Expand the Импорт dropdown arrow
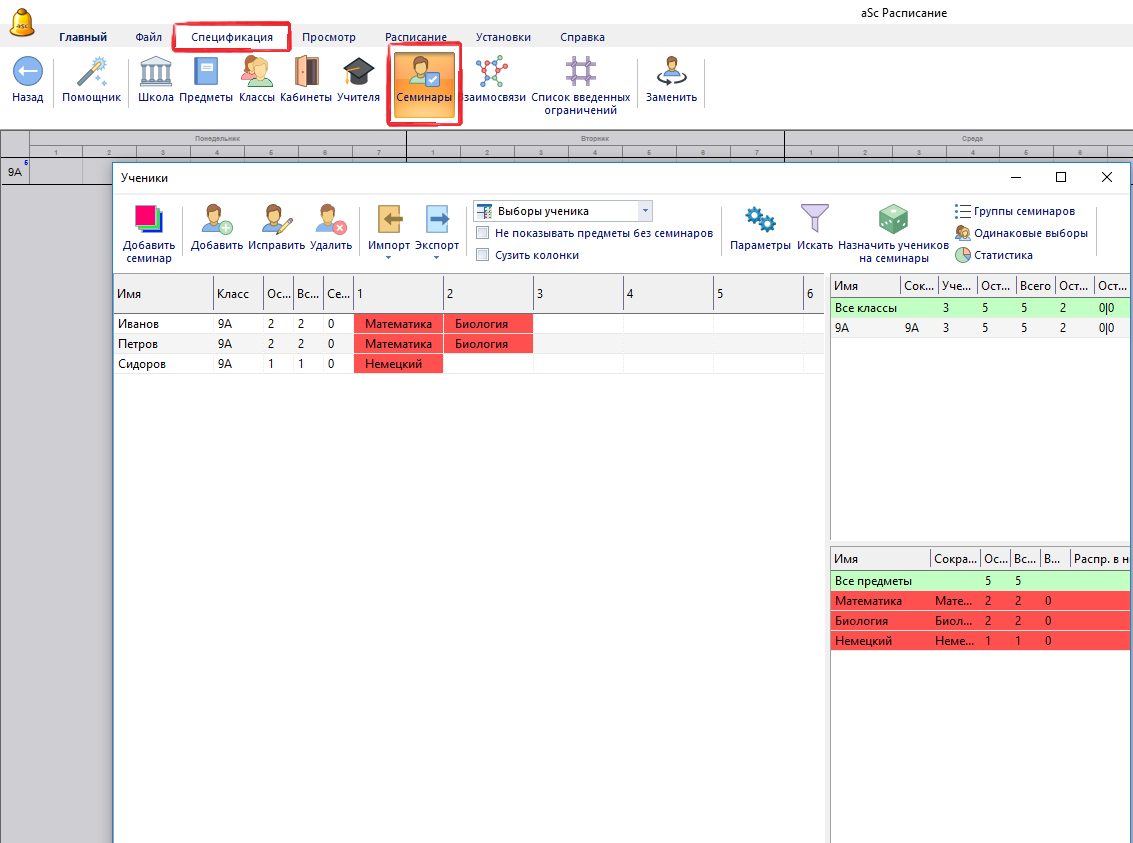The height and width of the screenshot is (843, 1133). click(x=388, y=258)
